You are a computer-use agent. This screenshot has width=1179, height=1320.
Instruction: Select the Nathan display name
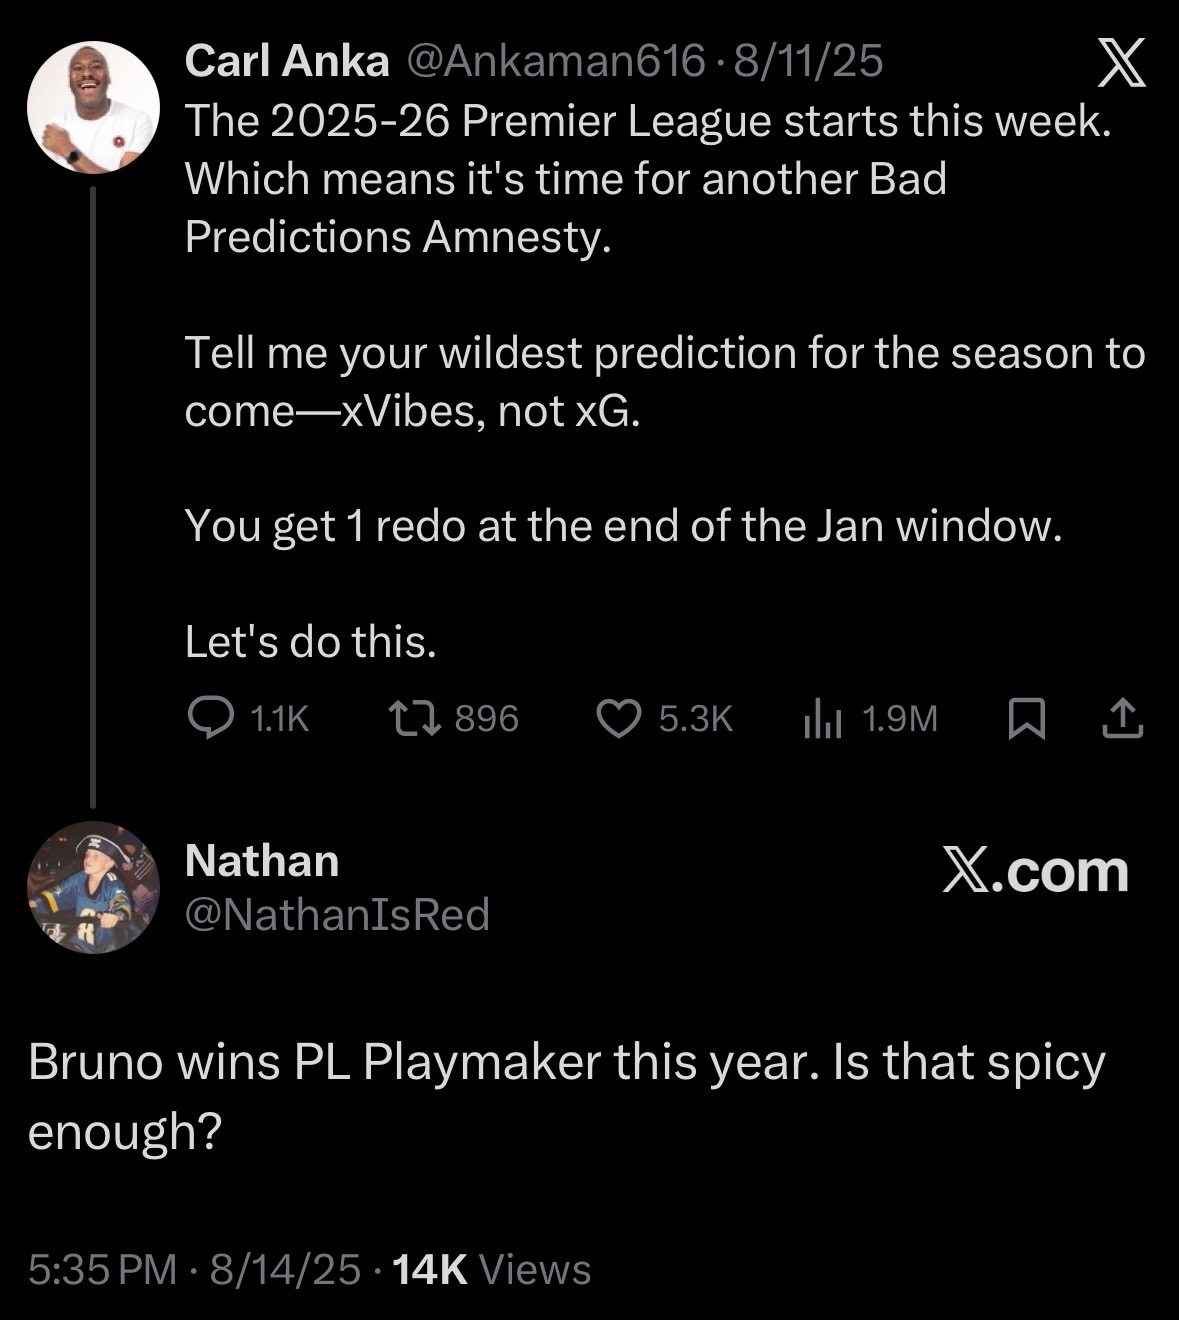coord(262,861)
